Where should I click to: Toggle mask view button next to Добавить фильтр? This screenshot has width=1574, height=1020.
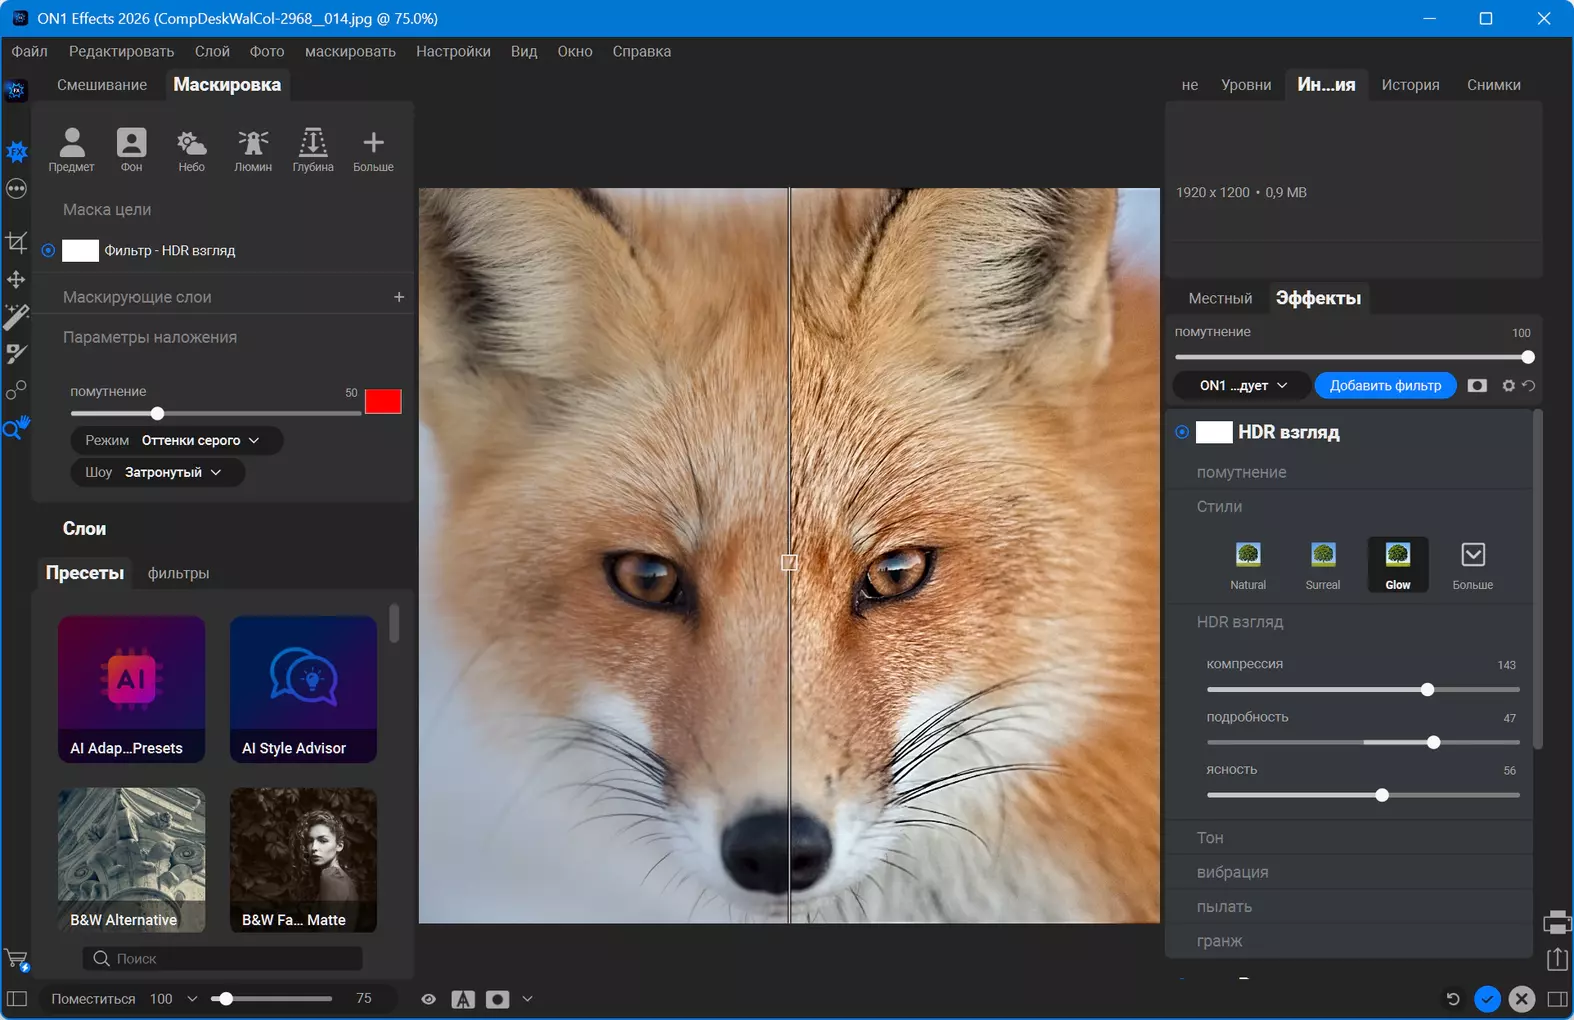(1477, 385)
